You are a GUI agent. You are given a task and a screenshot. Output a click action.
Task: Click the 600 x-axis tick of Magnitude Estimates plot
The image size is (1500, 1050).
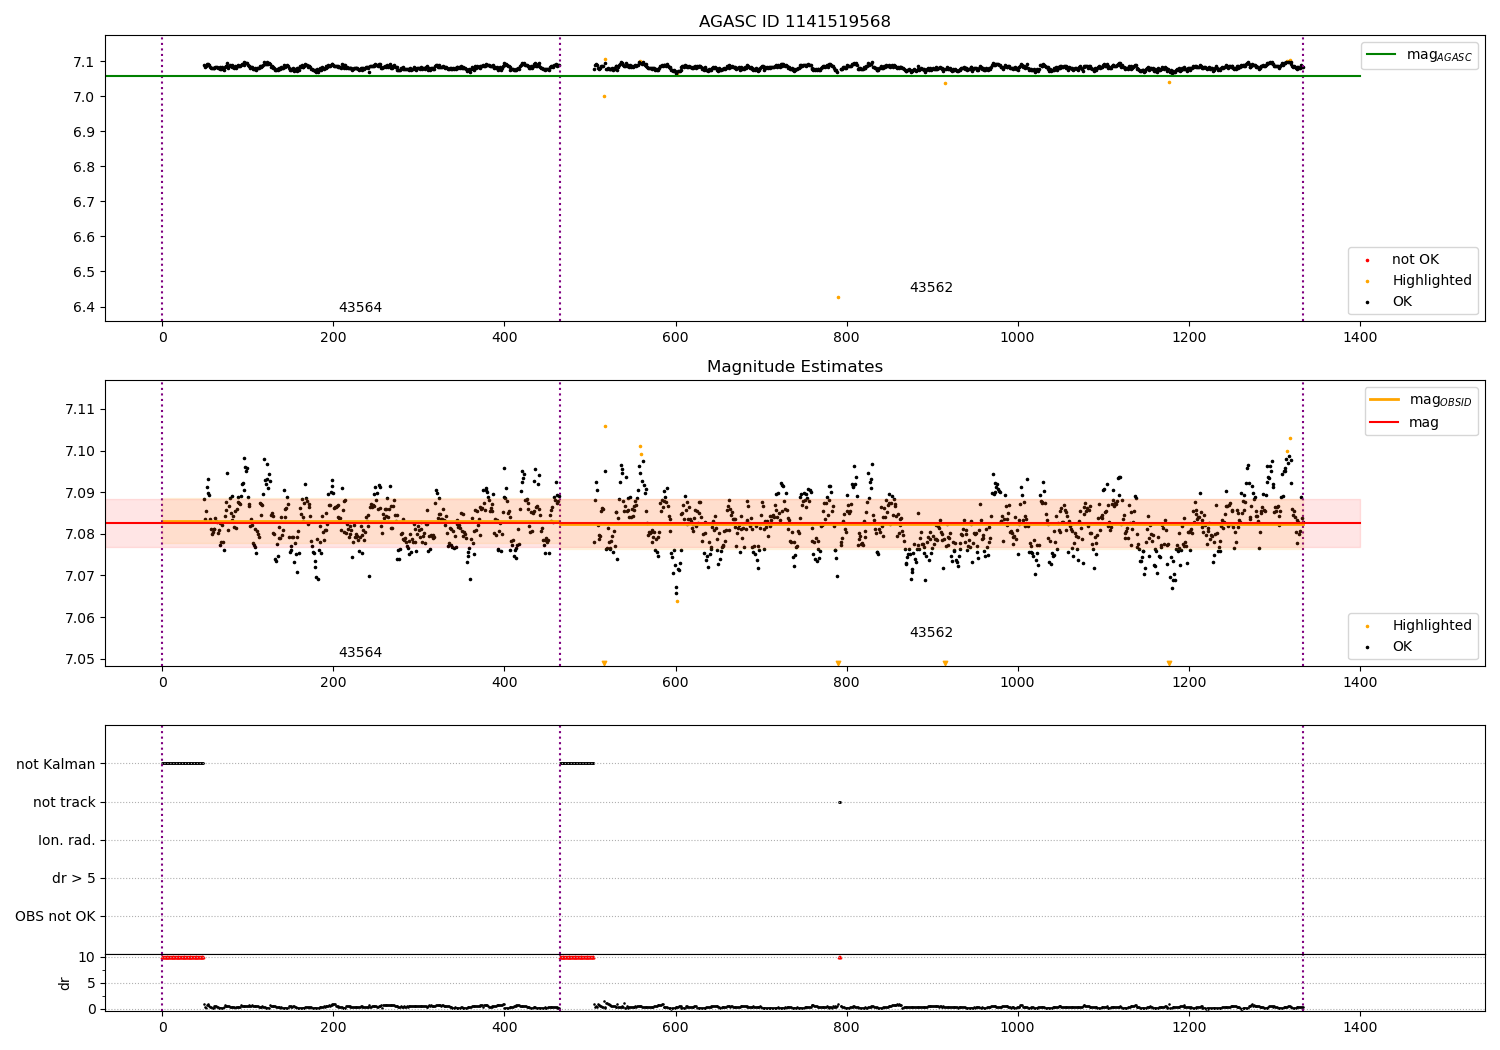coord(676,683)
